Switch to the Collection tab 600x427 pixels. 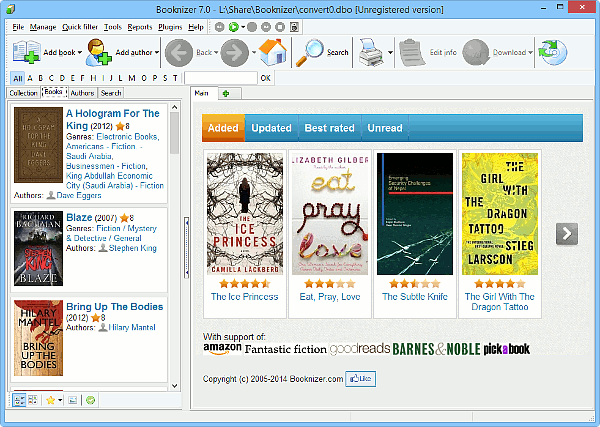(23, 93)
